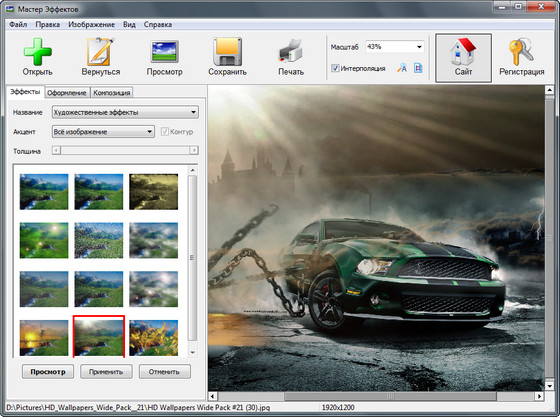The height and width of the screenshot is (417, 560).
Task: Toggle the Интерполяция checkbox
Action: point(335,68)
